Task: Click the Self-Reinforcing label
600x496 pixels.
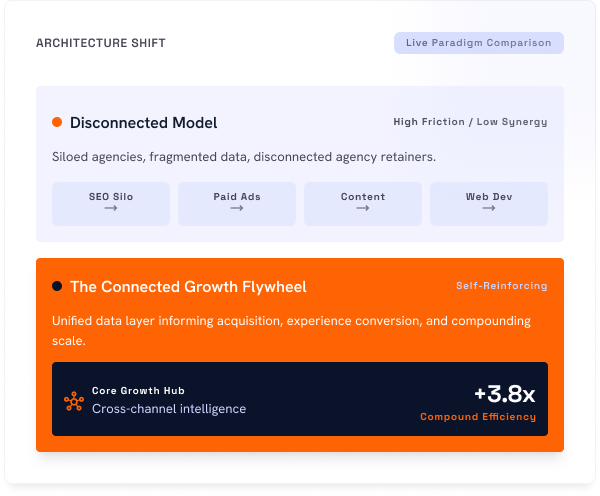Action: pyautogui.click(x=502, y=286)
